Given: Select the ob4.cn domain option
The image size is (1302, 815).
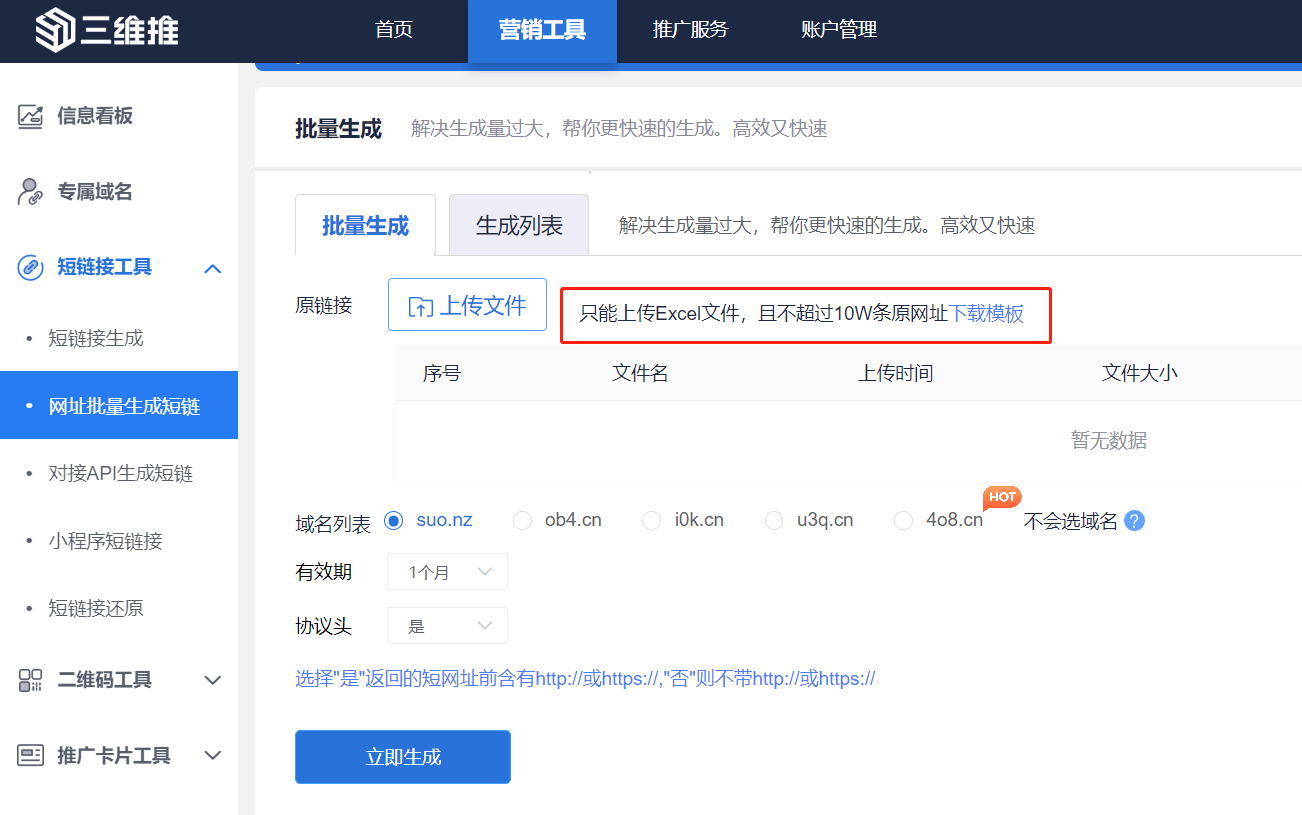Looking at the screenshot, I should 522,520.
